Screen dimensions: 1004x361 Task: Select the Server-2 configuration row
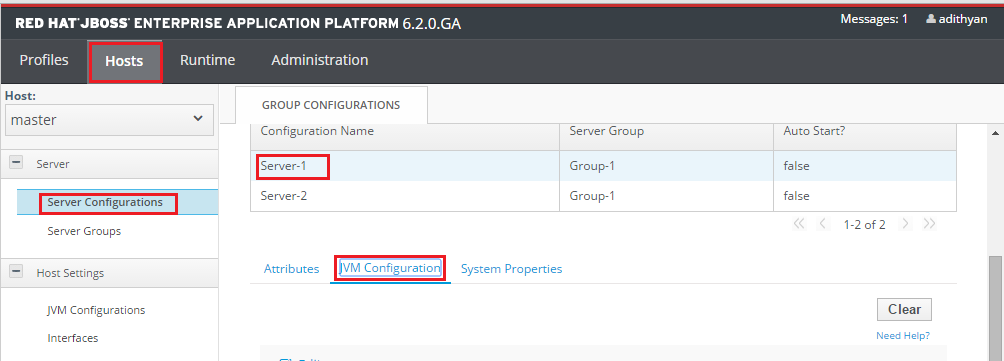(603, 196)
